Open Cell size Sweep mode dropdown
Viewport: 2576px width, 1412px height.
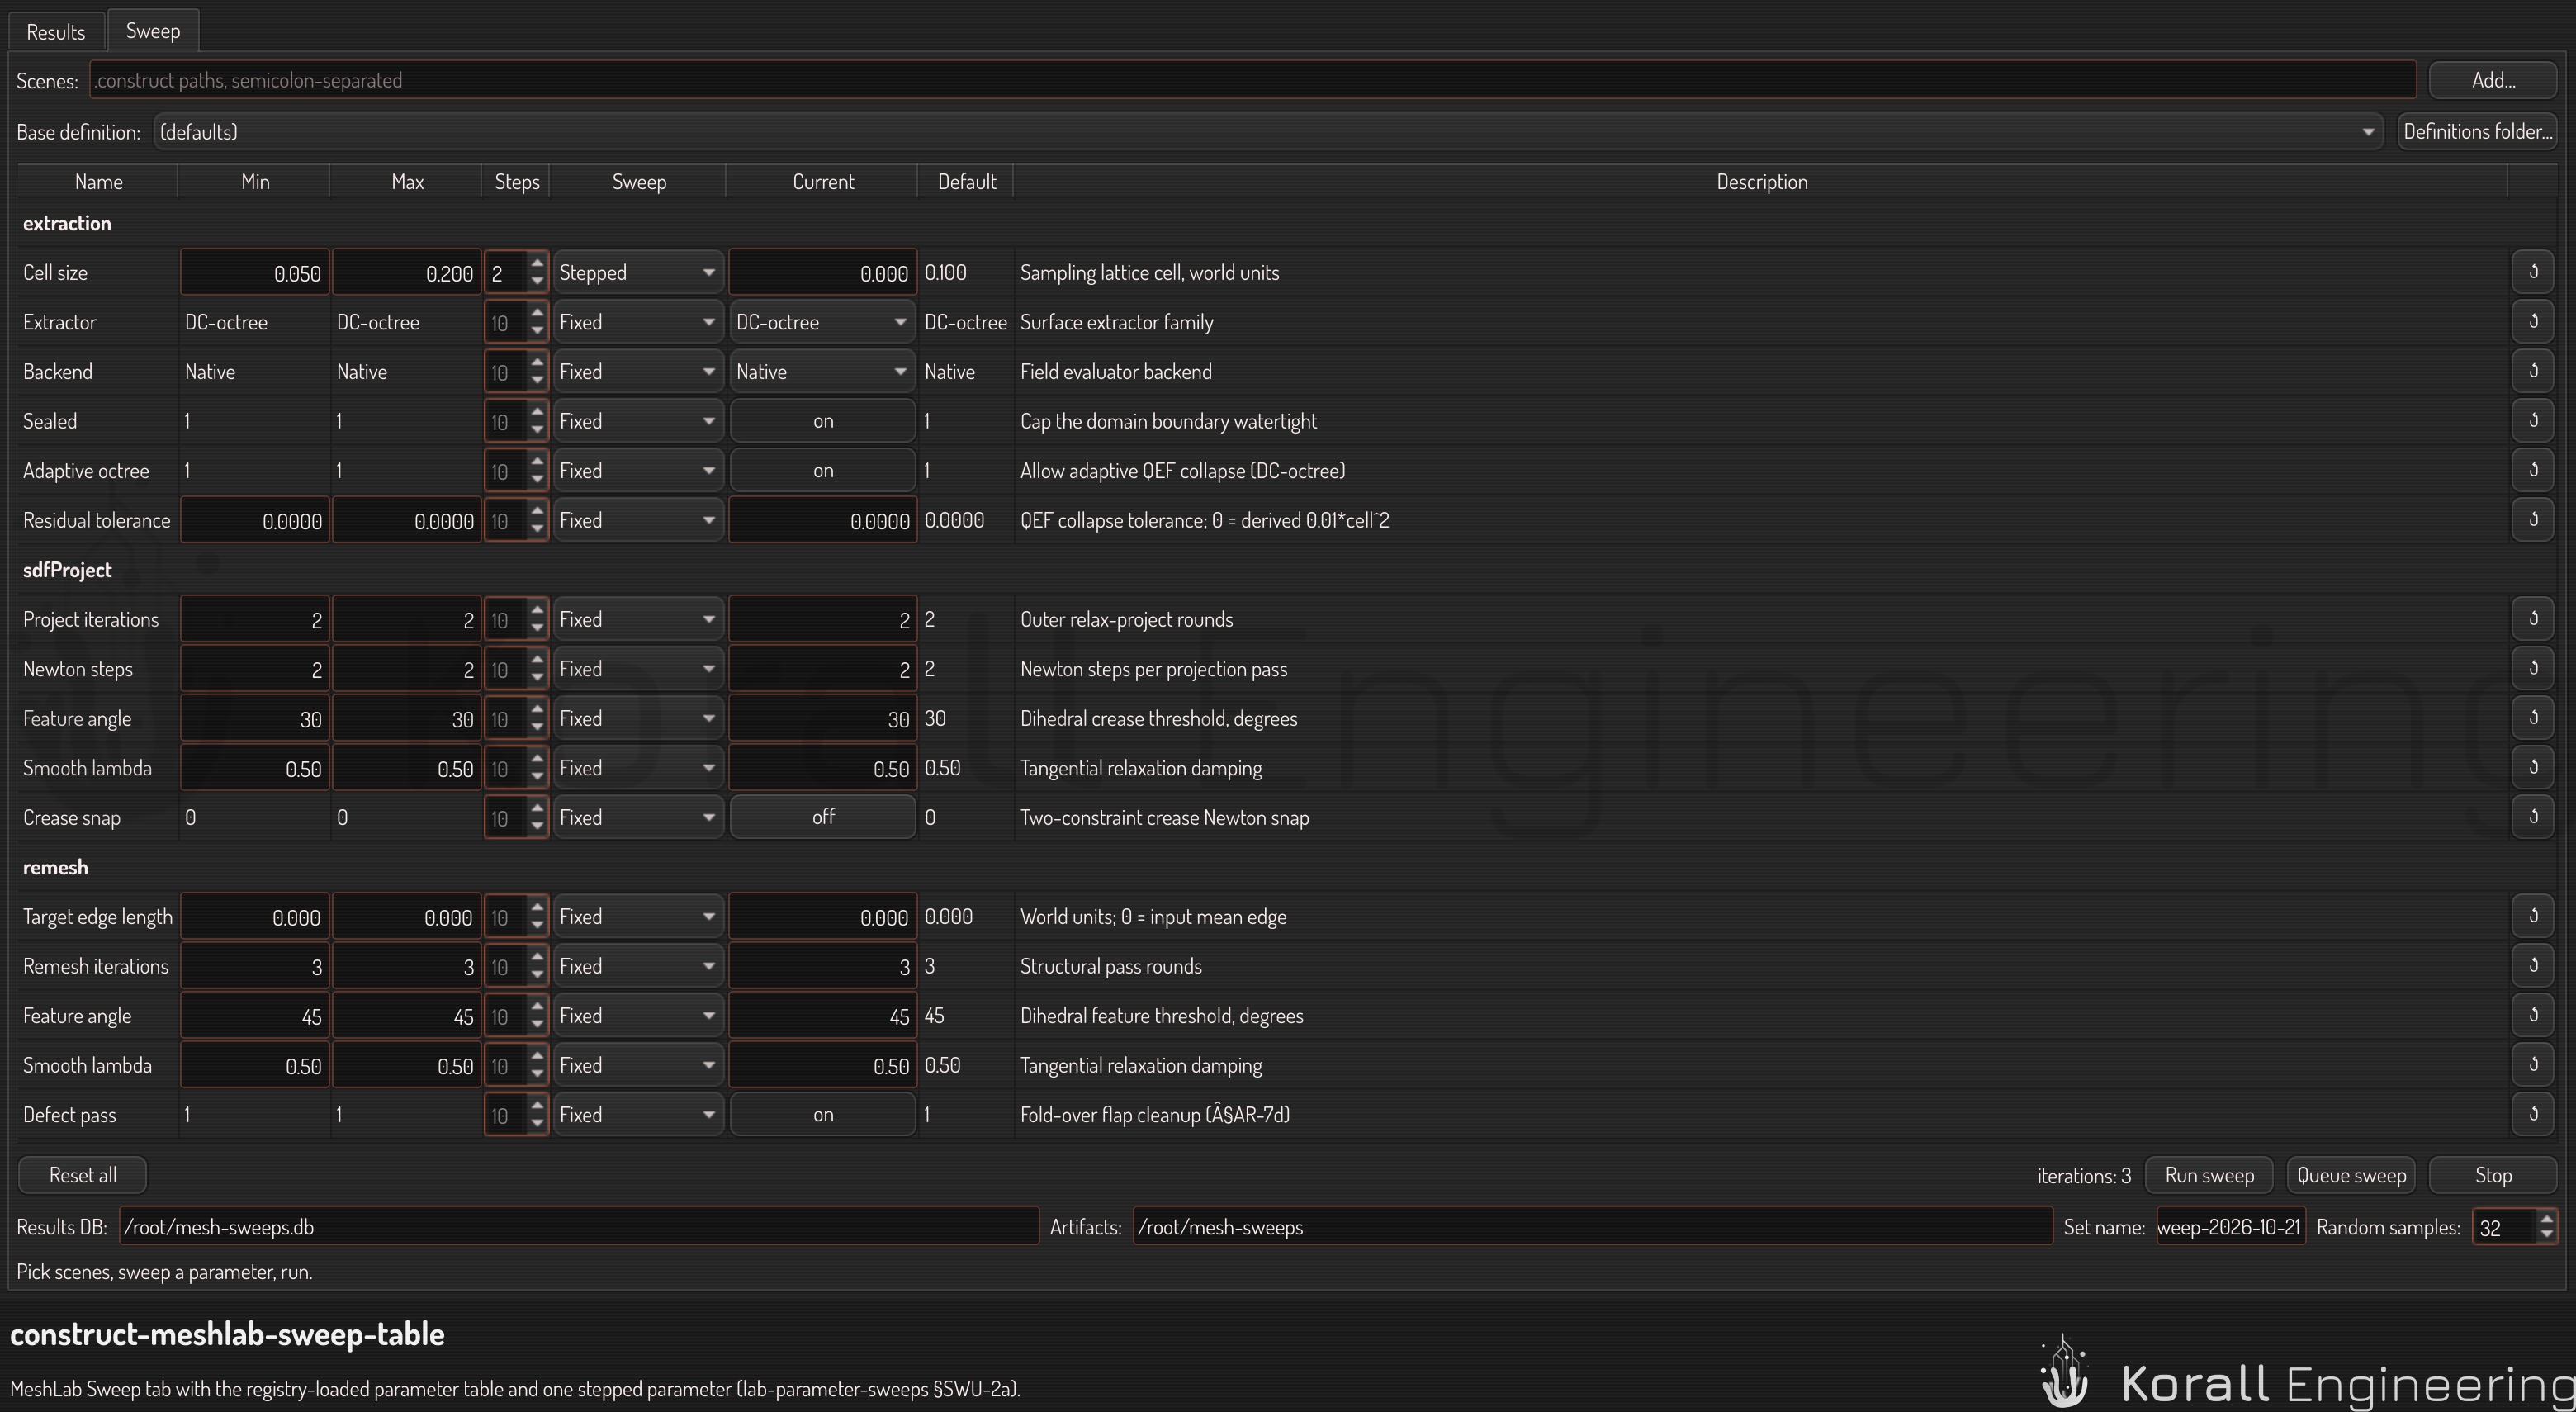coord(637,272)
